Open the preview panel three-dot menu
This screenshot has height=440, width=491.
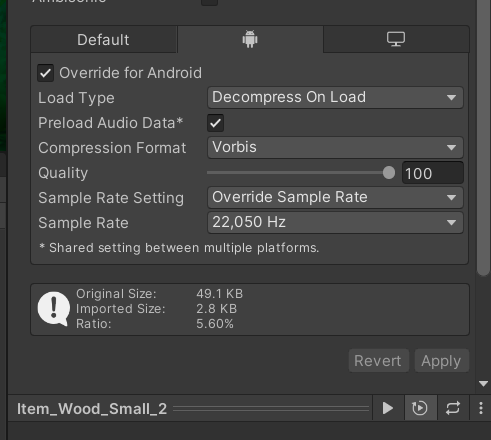pyautogui.click(x=481, y=408)
